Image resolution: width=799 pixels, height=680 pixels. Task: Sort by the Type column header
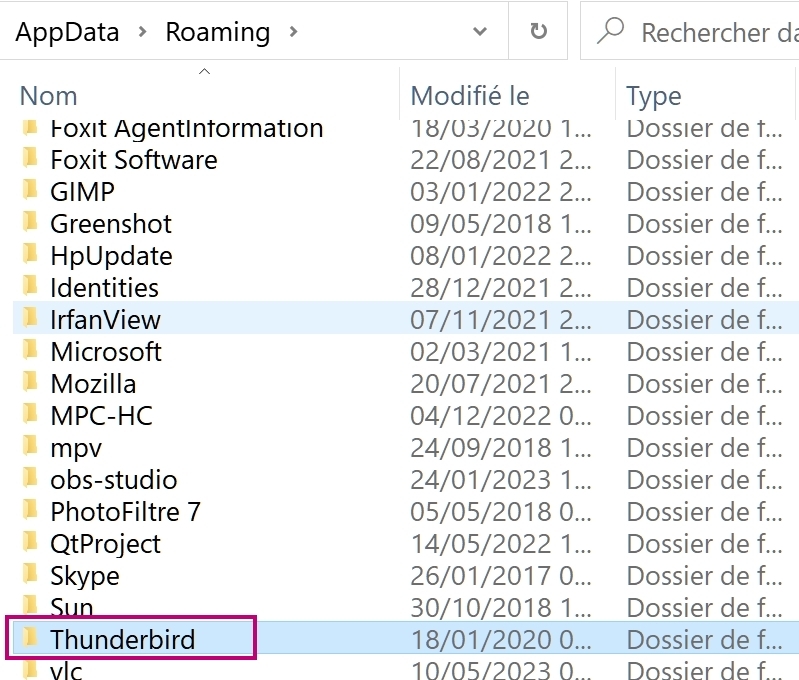pyautogui.click(x=653, y=96)
